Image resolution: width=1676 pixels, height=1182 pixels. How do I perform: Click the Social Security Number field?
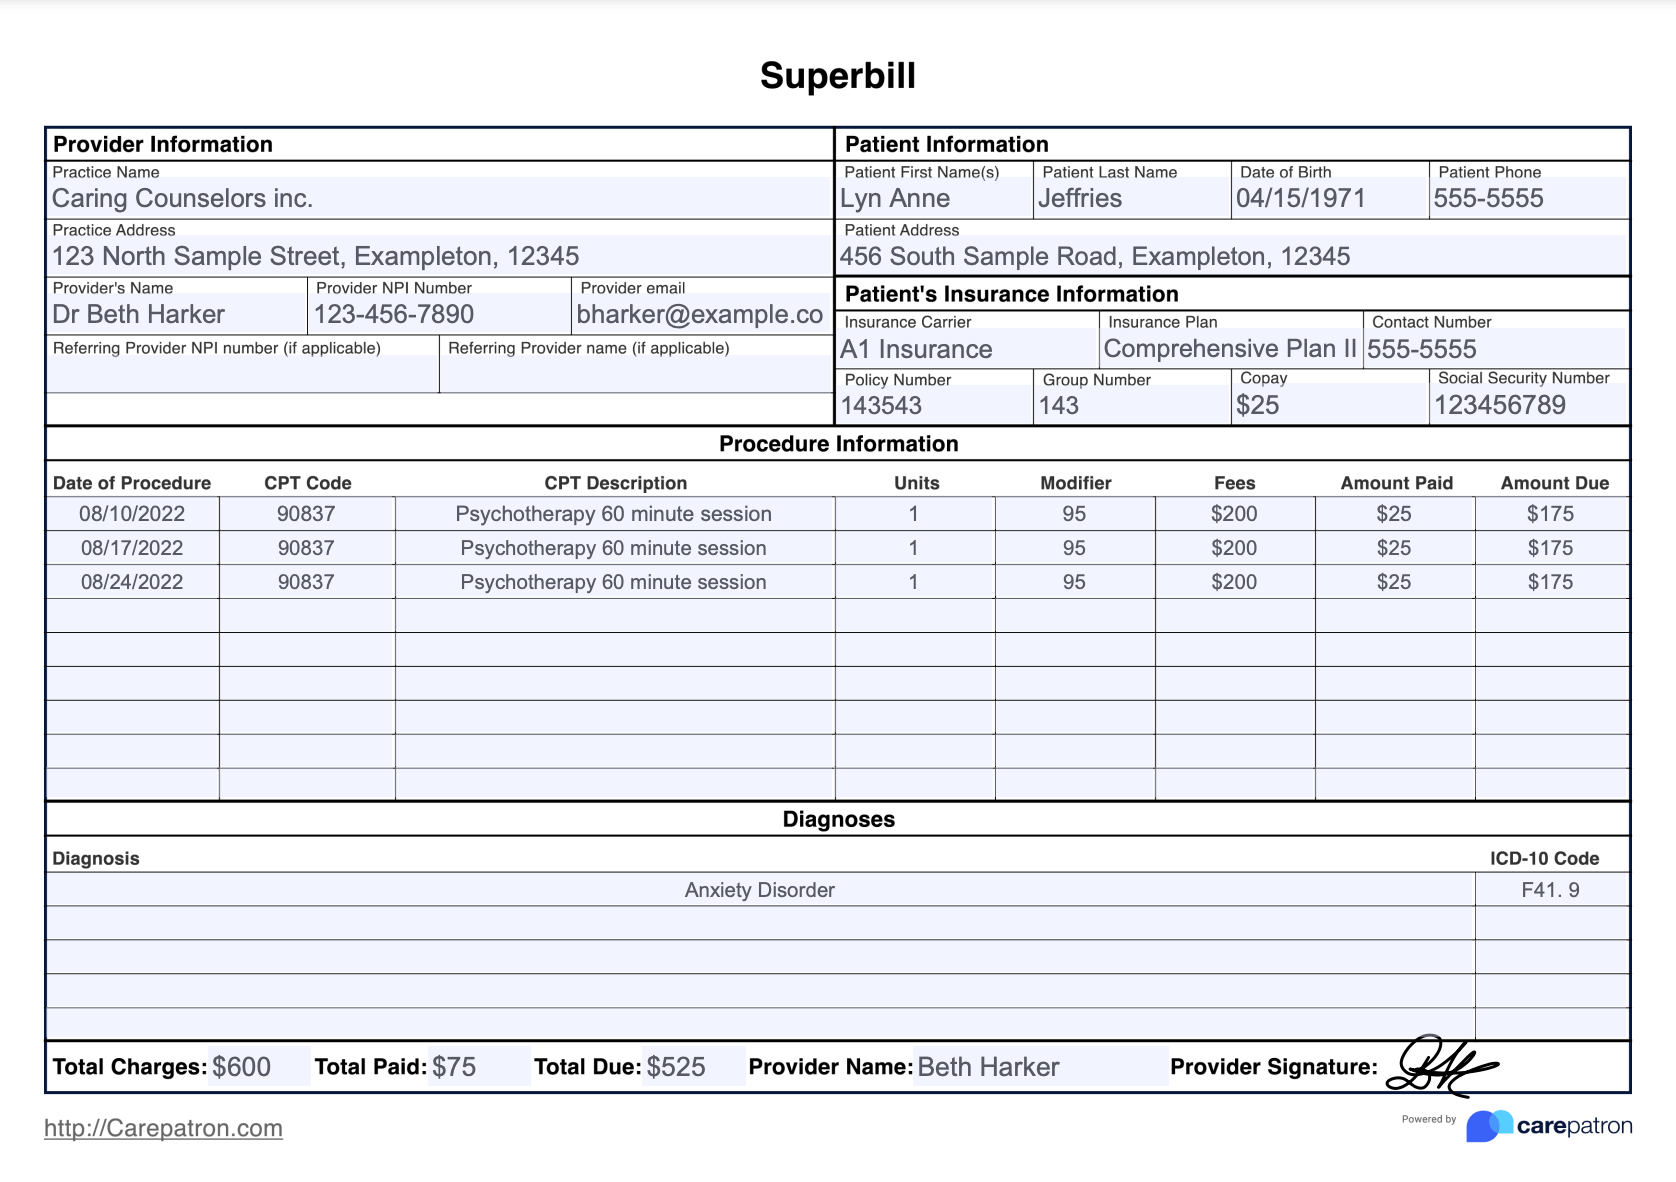point(1527,405)
